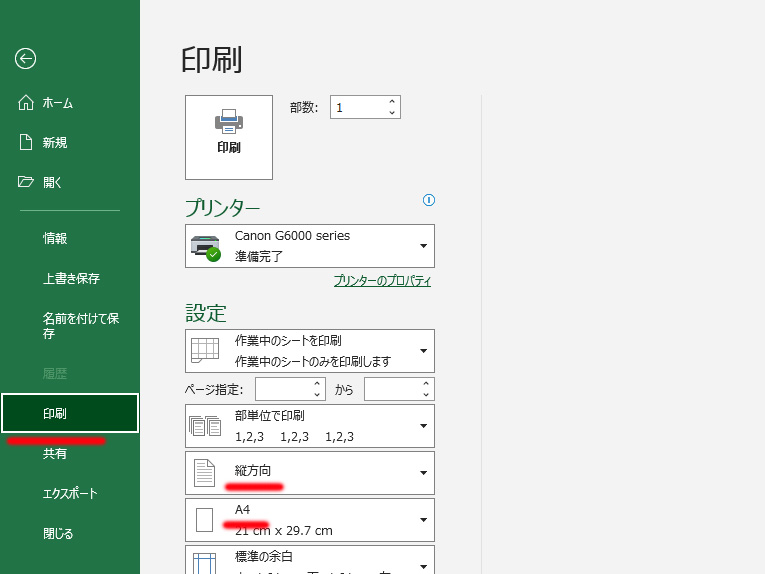Select Export in the sidebar
The width and height of the screenshot is (765, 574).
70,494
